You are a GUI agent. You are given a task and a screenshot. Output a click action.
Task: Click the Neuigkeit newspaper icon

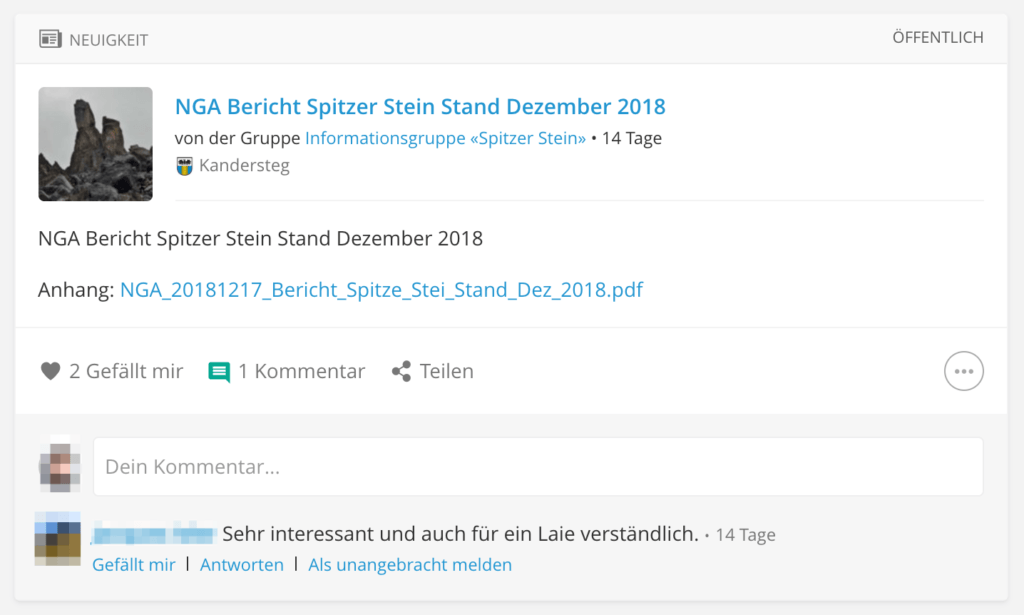[50, 39]
